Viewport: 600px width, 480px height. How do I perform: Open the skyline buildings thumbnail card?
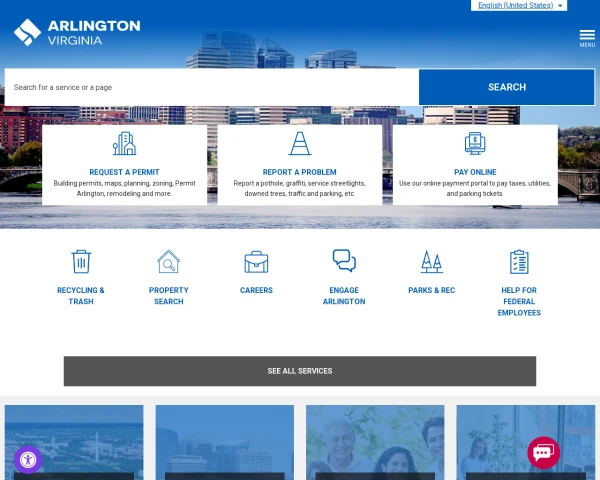point(225,442)
